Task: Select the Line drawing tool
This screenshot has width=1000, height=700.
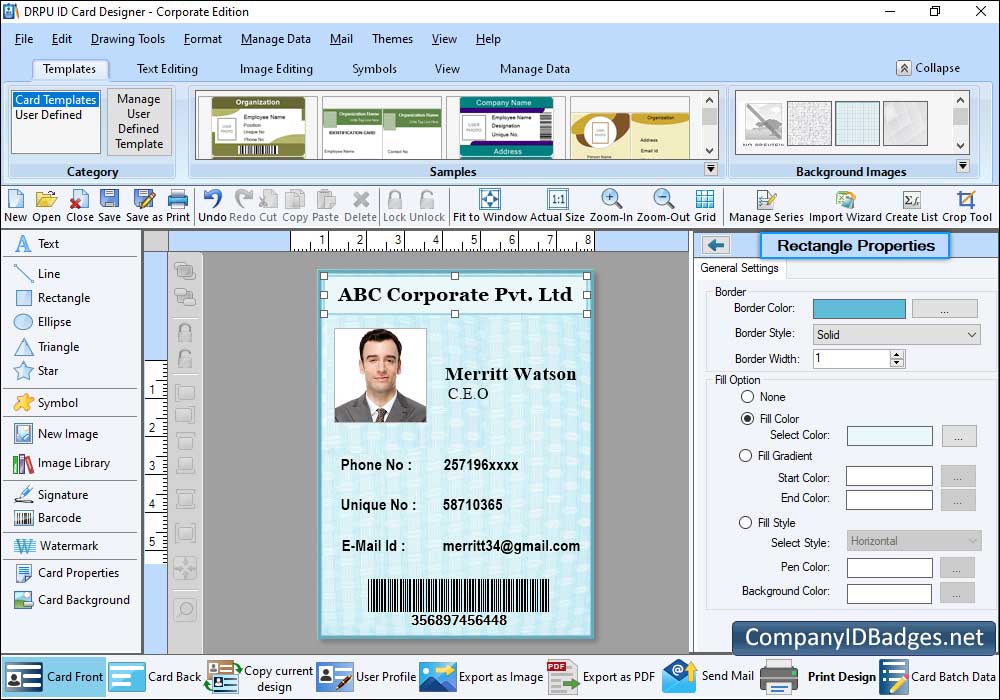Action: (37, 273)
